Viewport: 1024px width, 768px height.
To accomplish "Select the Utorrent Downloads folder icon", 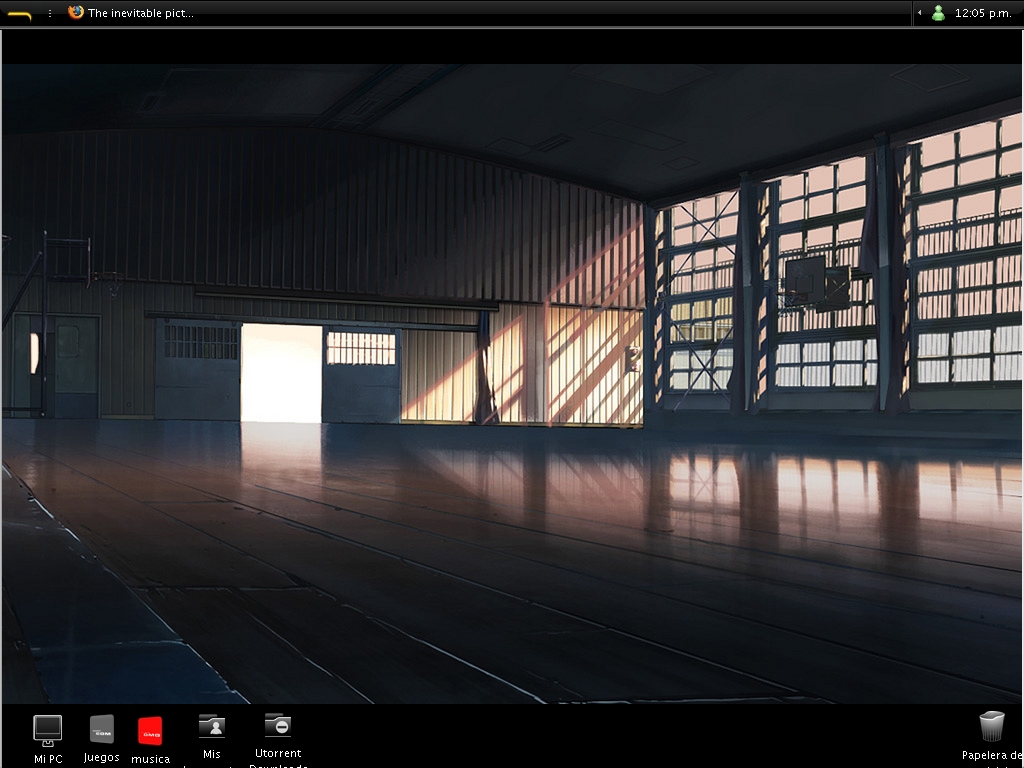I will (278, 725).
